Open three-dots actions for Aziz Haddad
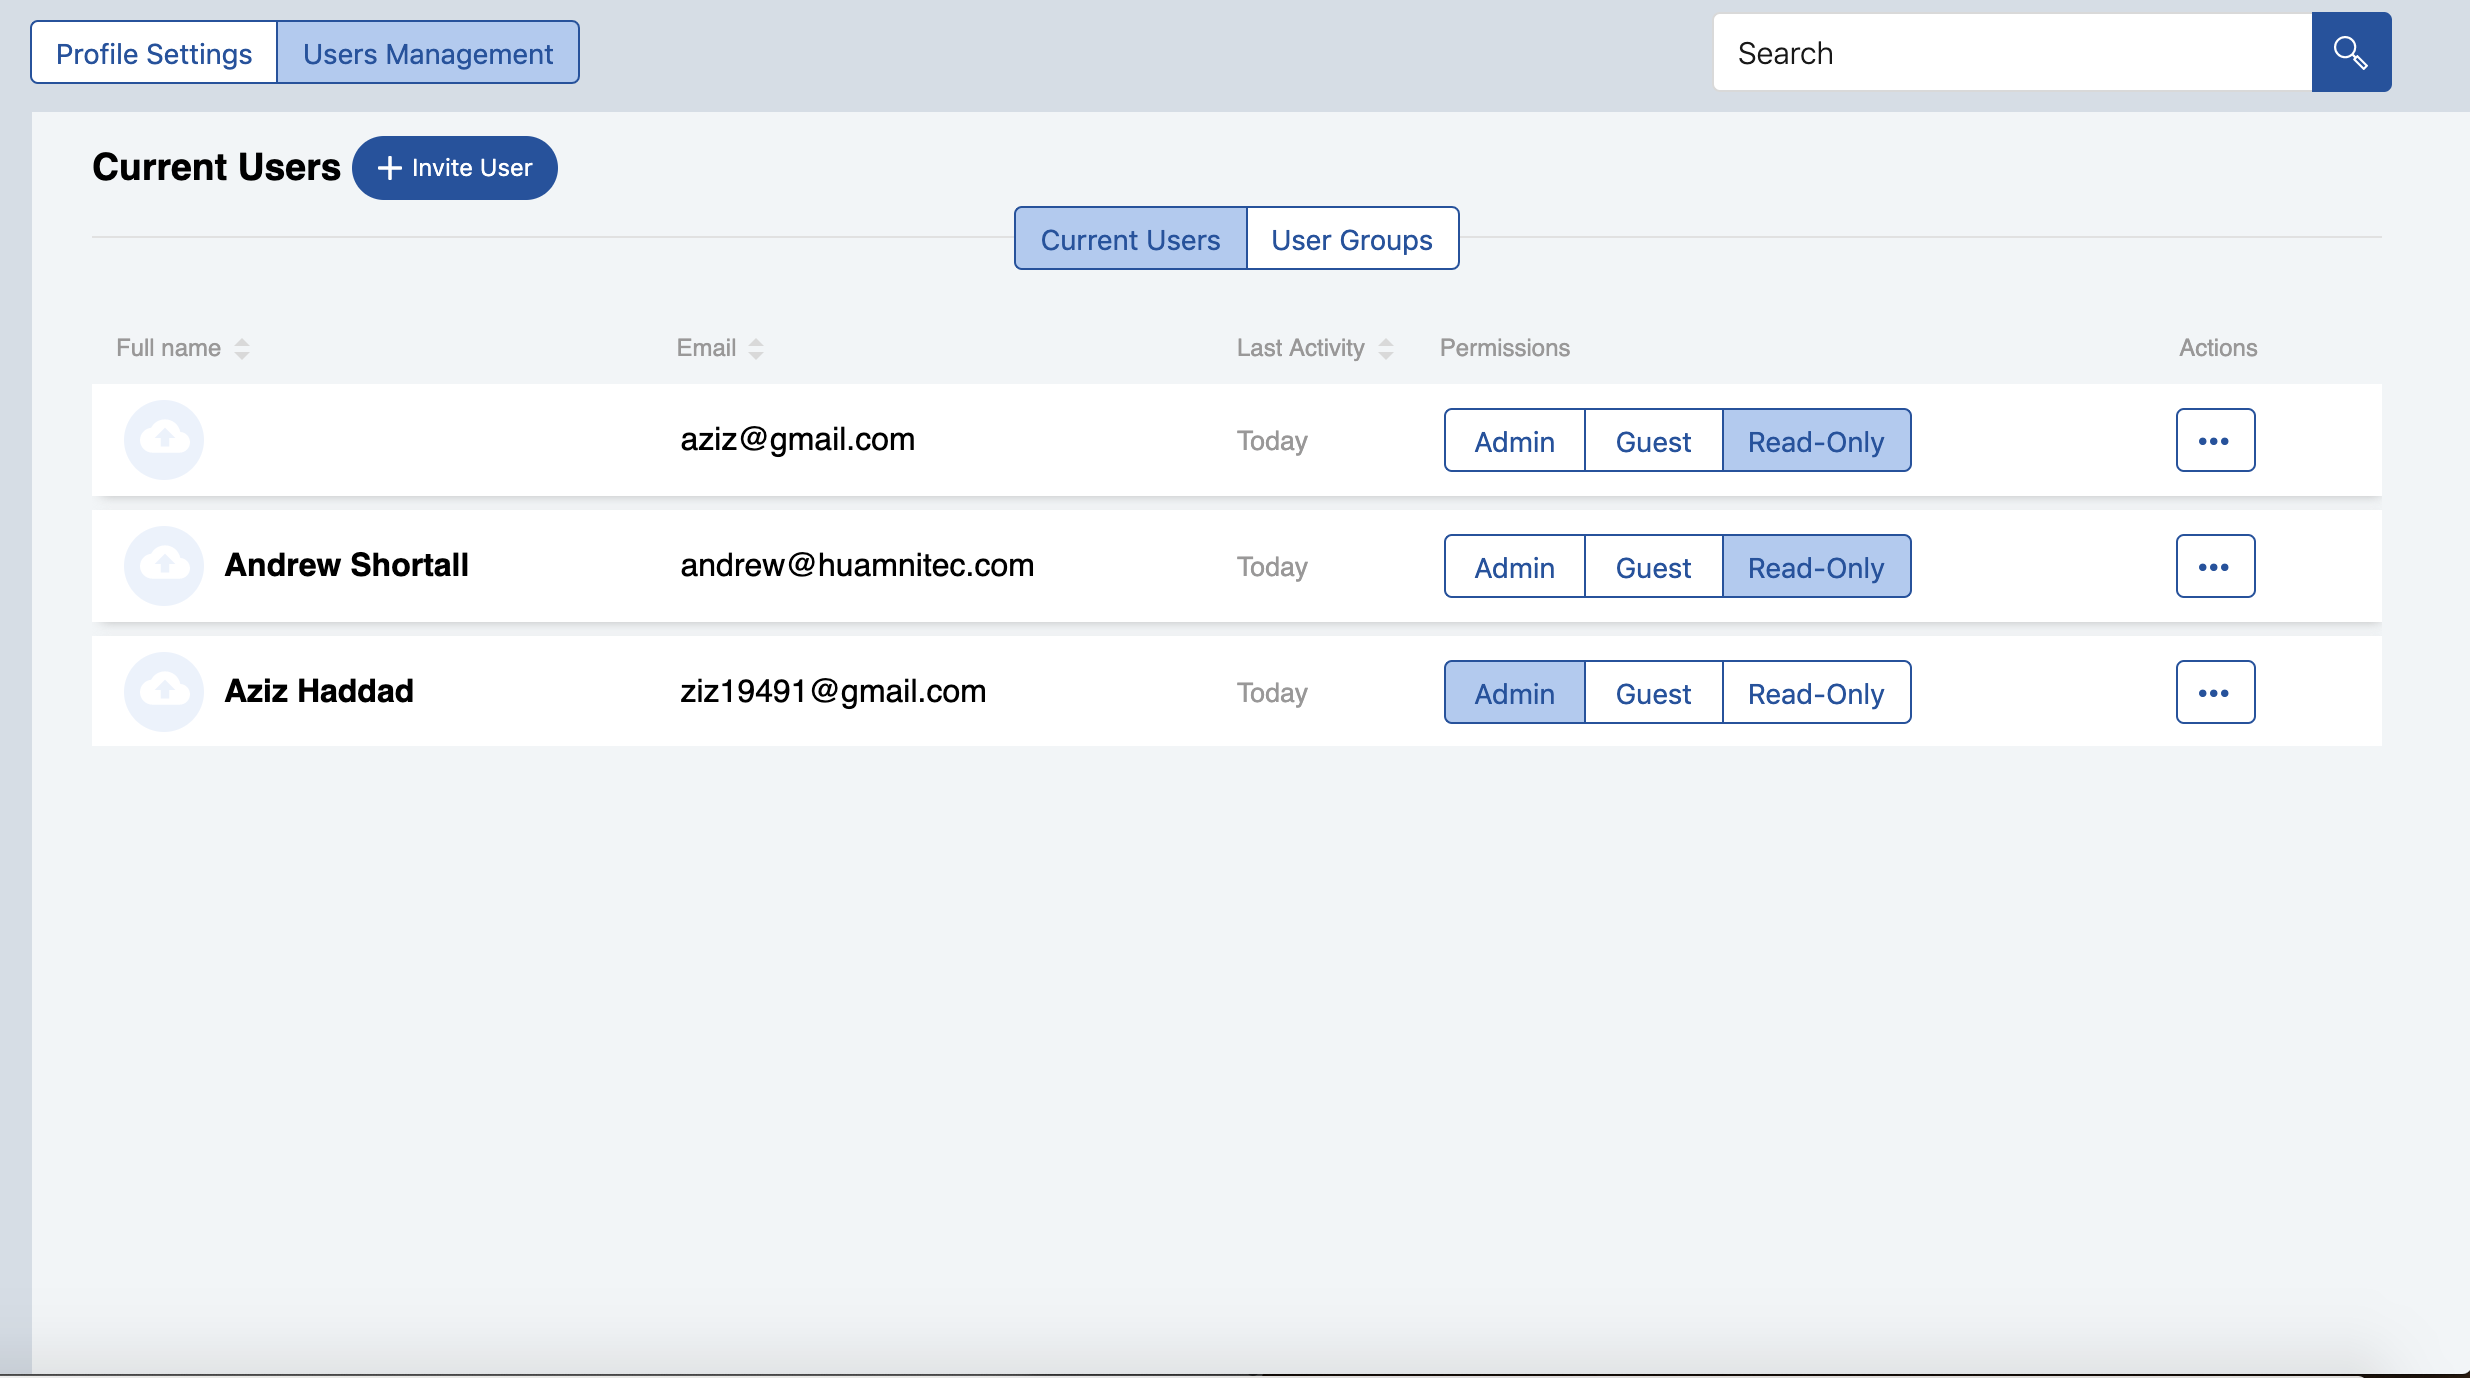This screenshot has width=2470, height=1378. tap(2214, 692)
